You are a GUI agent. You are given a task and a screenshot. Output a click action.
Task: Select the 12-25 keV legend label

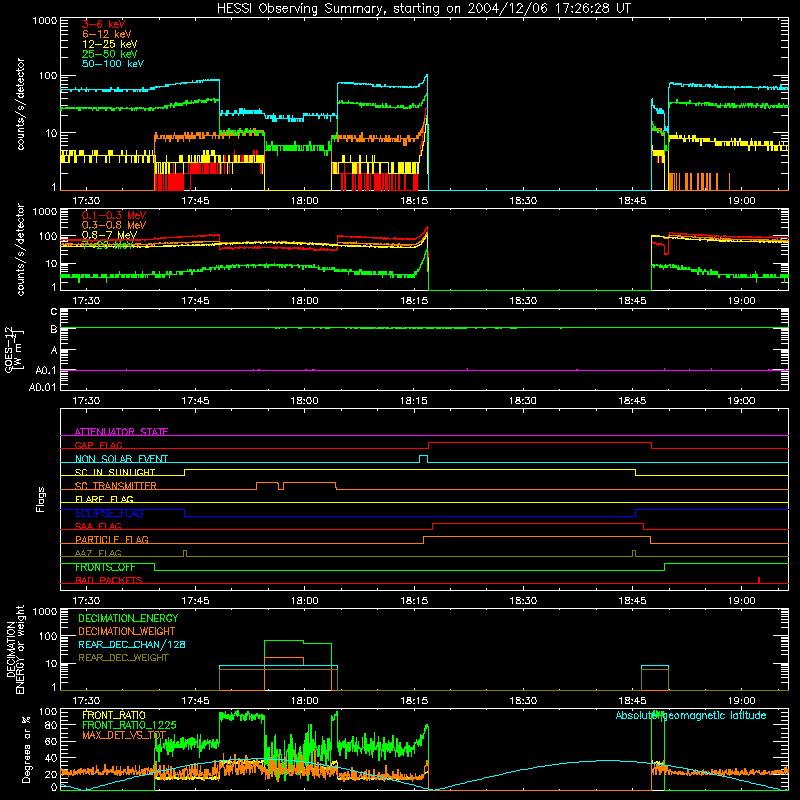click(x=110, y=44)
